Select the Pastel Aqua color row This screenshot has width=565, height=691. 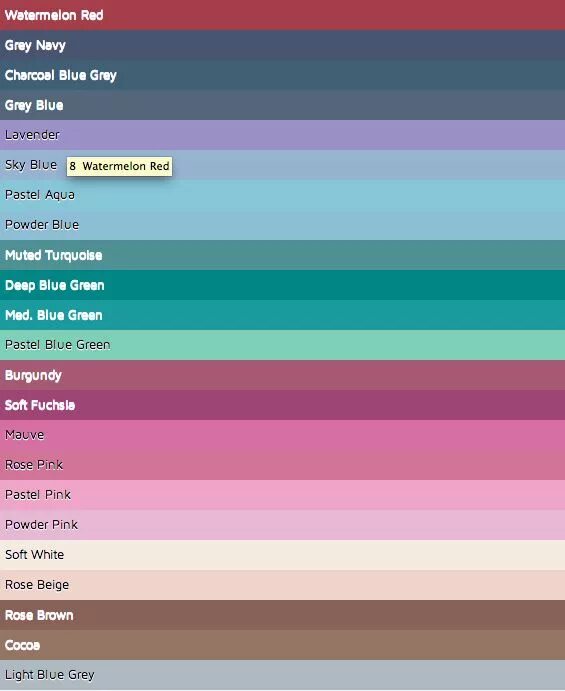(x=282, y=195)
